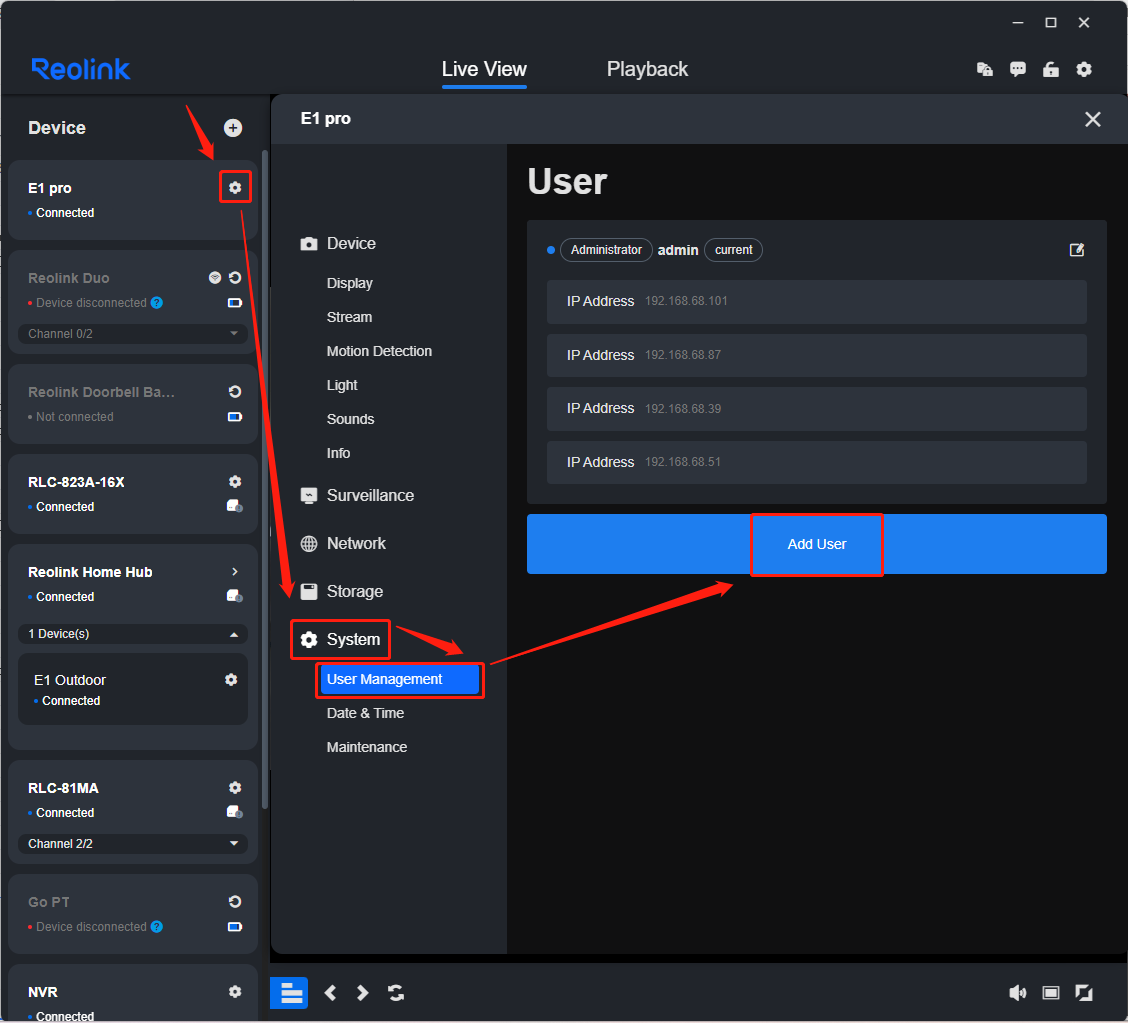
Task: Add a new device with plus icon
Action: click(x=232, y=128)
